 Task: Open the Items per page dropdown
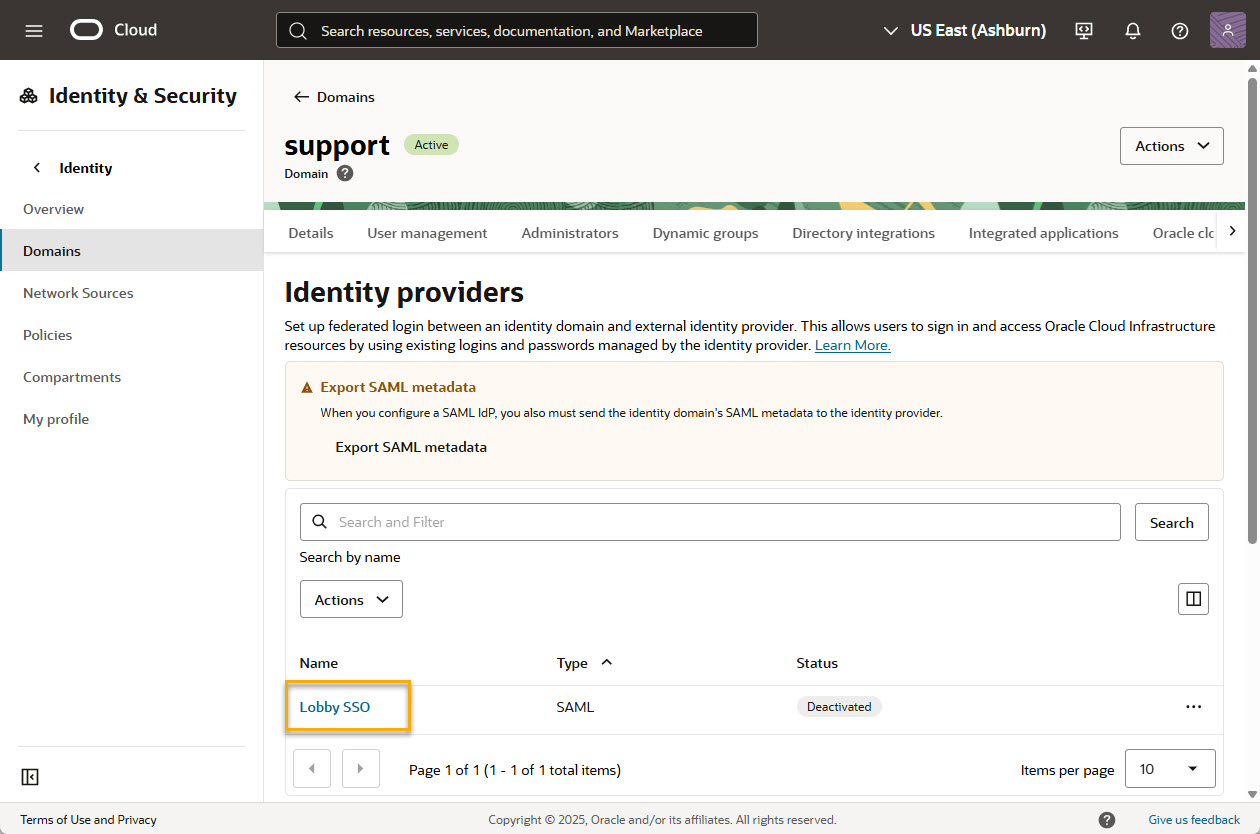1170,769
